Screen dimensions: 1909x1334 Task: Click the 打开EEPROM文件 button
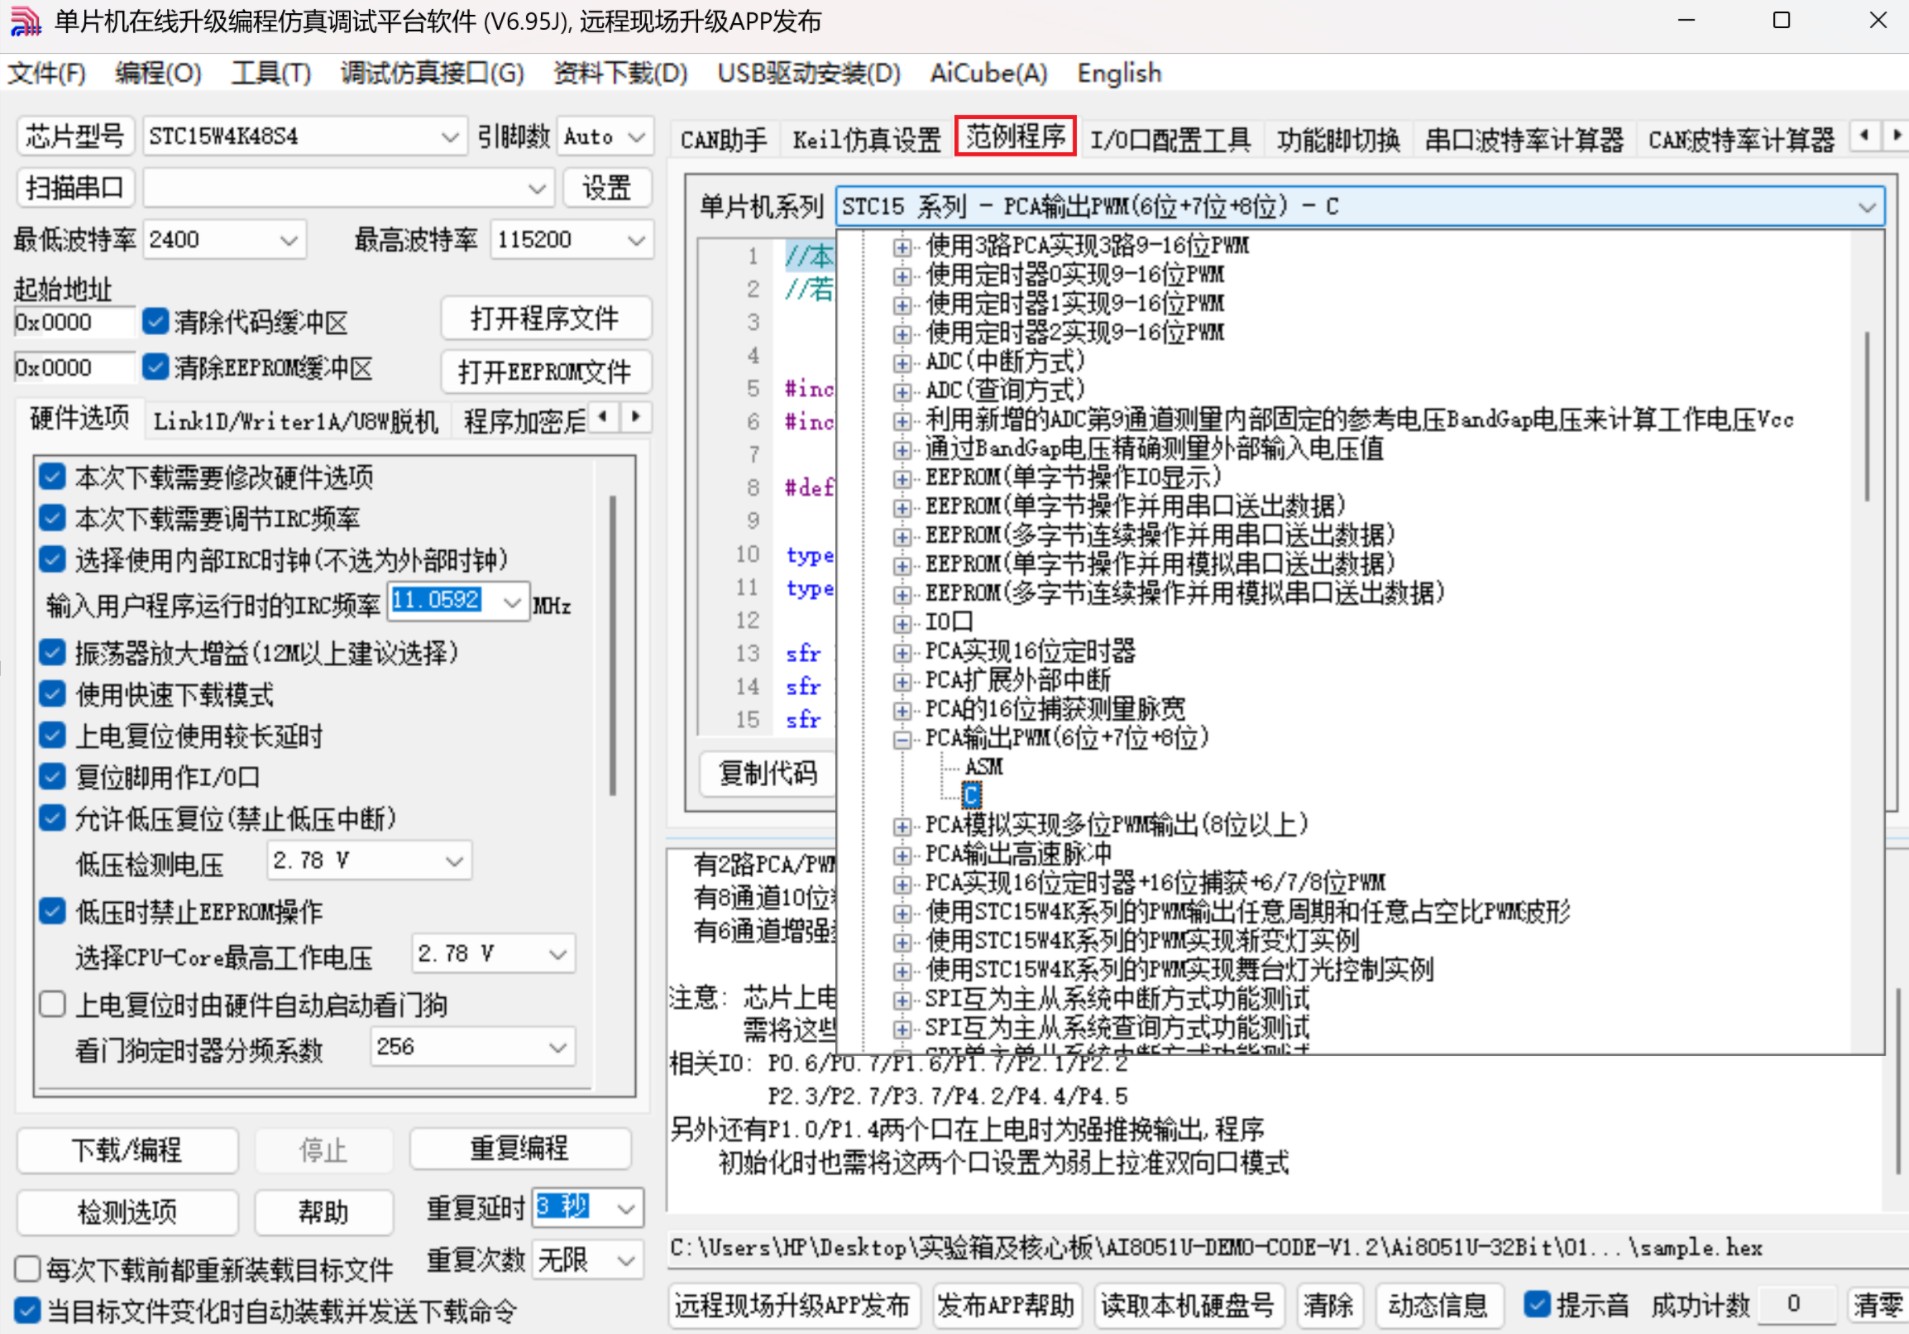[x=546, y=372]
